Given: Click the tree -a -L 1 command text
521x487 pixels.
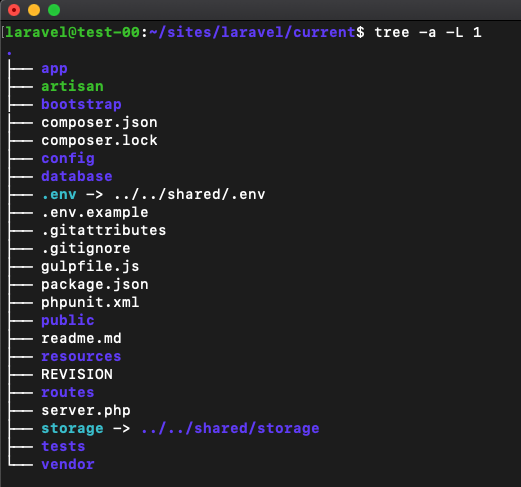Looking at the screenshot, I should pos(428,33).
